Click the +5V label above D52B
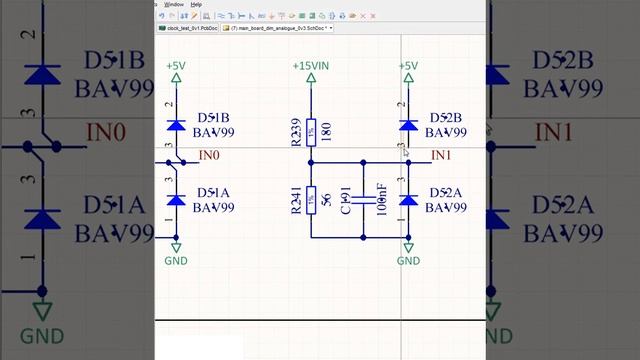This screenshot has width=640, height=360. pos(408,66)
